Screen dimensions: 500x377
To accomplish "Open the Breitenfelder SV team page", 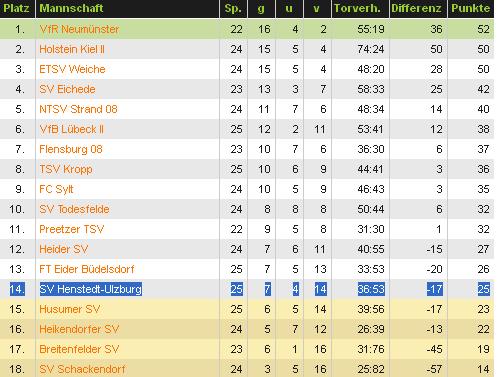I will coord(79,349).
